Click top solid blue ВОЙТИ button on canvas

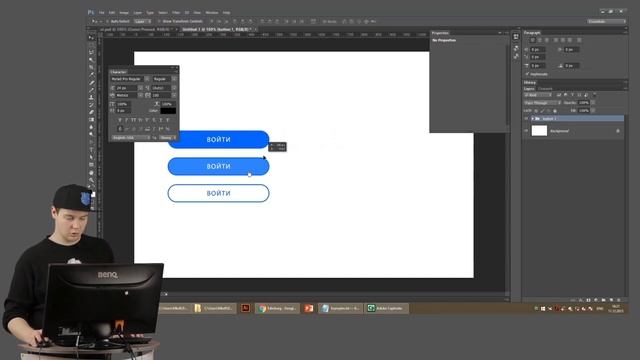[219, 140]
